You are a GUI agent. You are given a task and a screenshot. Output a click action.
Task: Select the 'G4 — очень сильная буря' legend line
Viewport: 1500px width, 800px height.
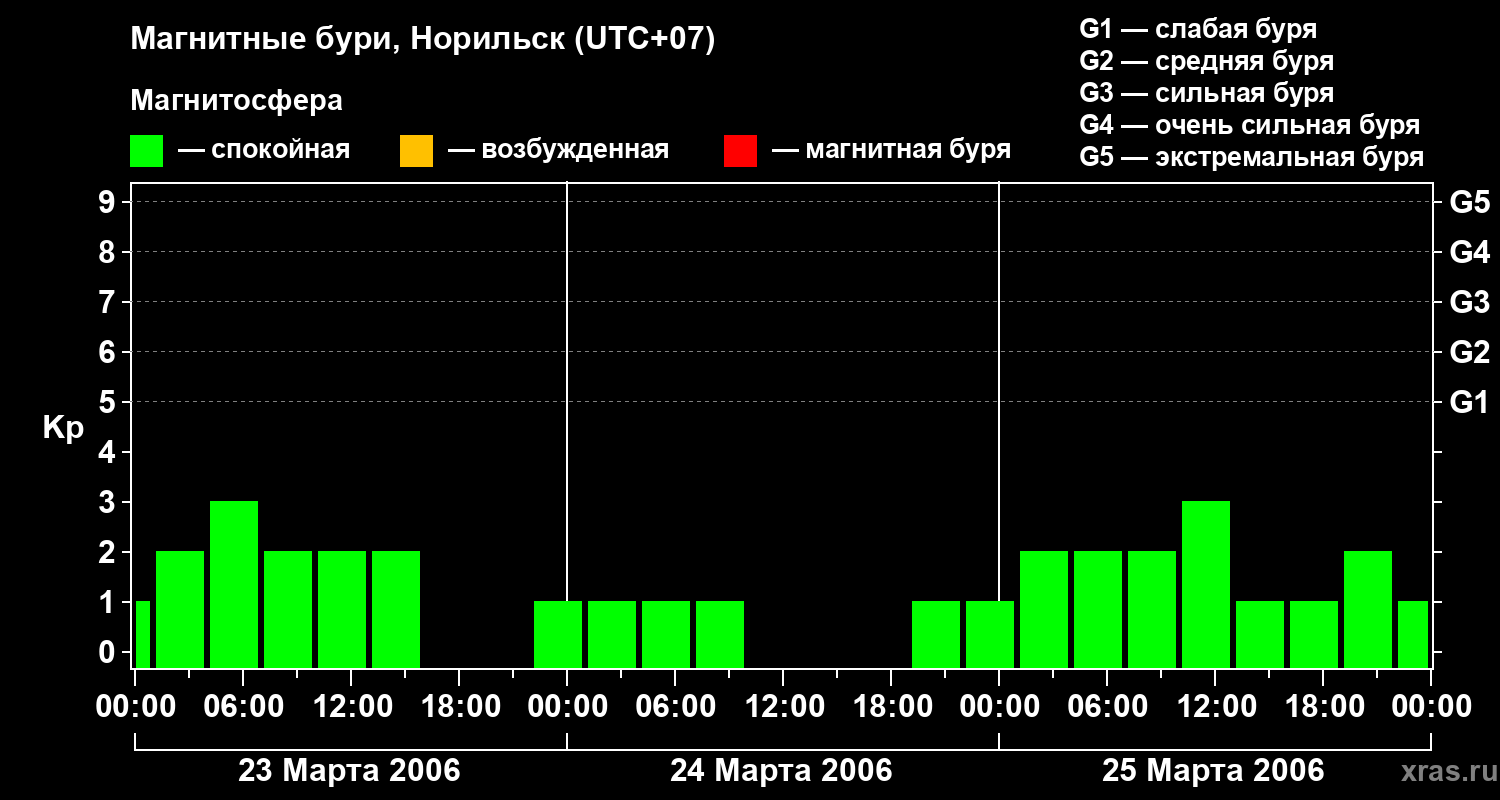click(1250, 125)
